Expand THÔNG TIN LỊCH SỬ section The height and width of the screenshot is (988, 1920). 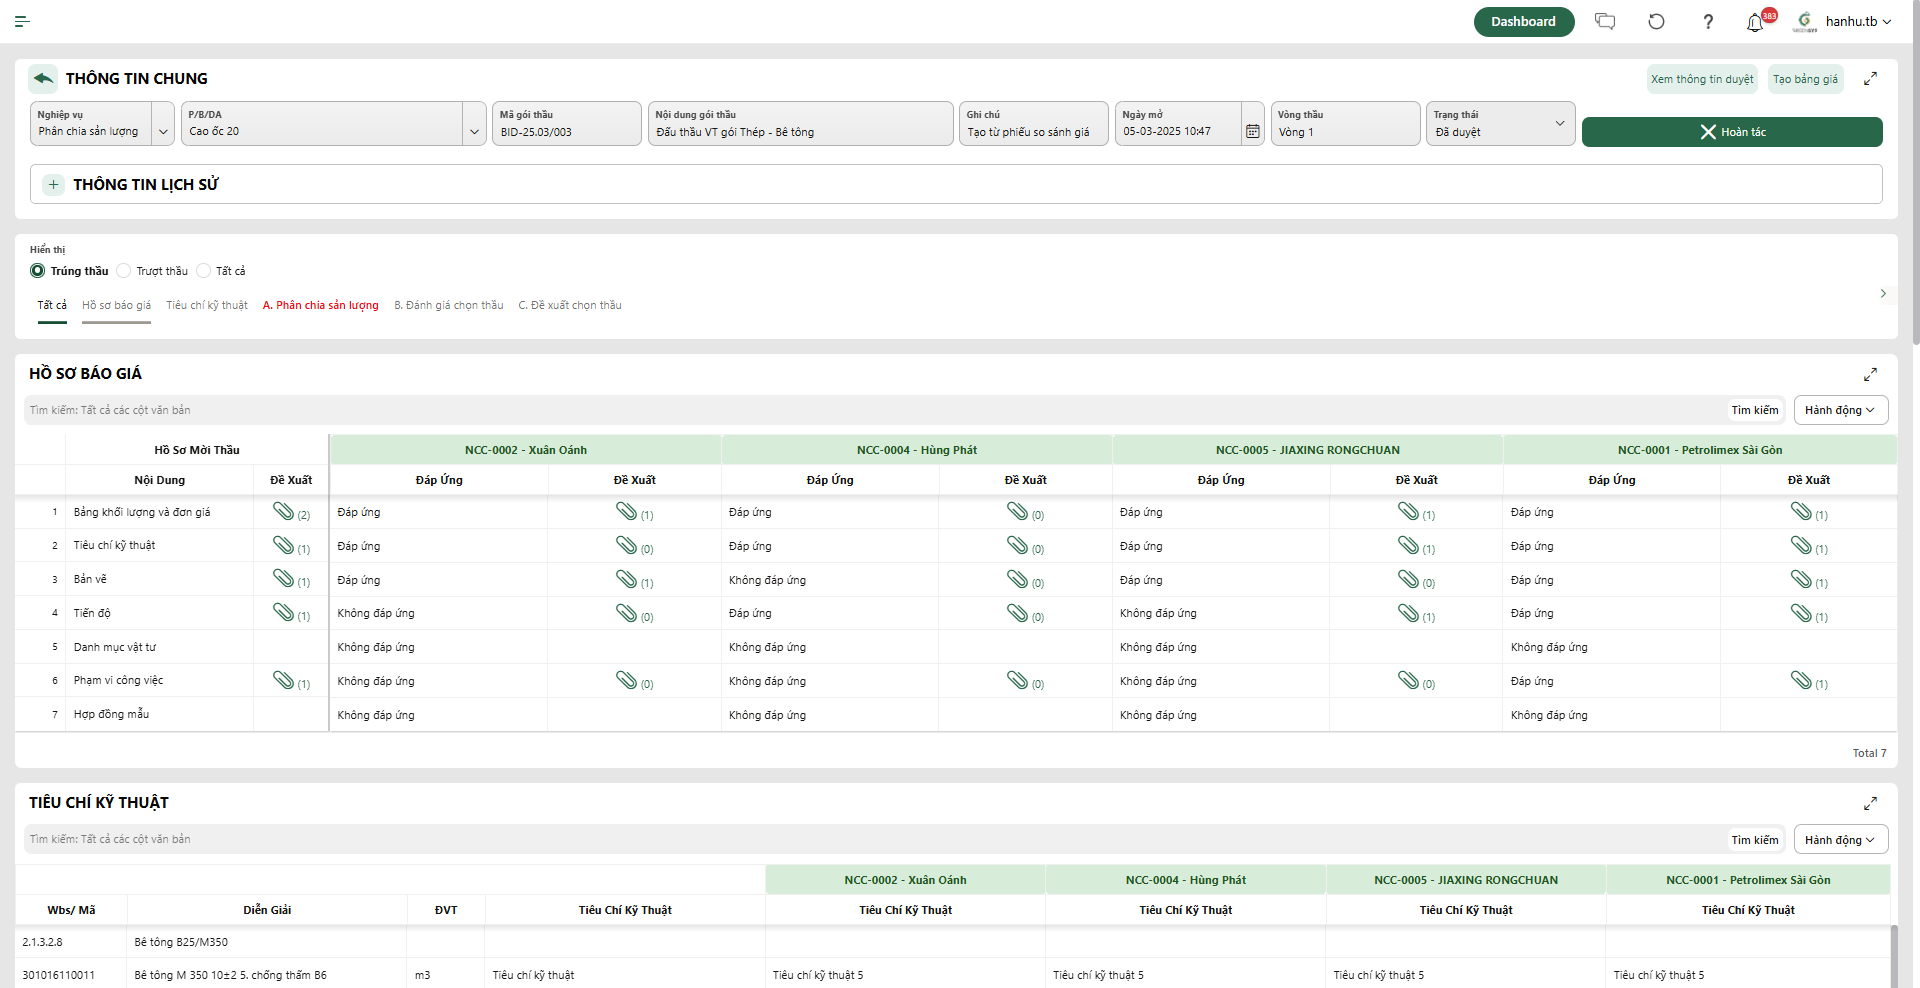point(54,185)
